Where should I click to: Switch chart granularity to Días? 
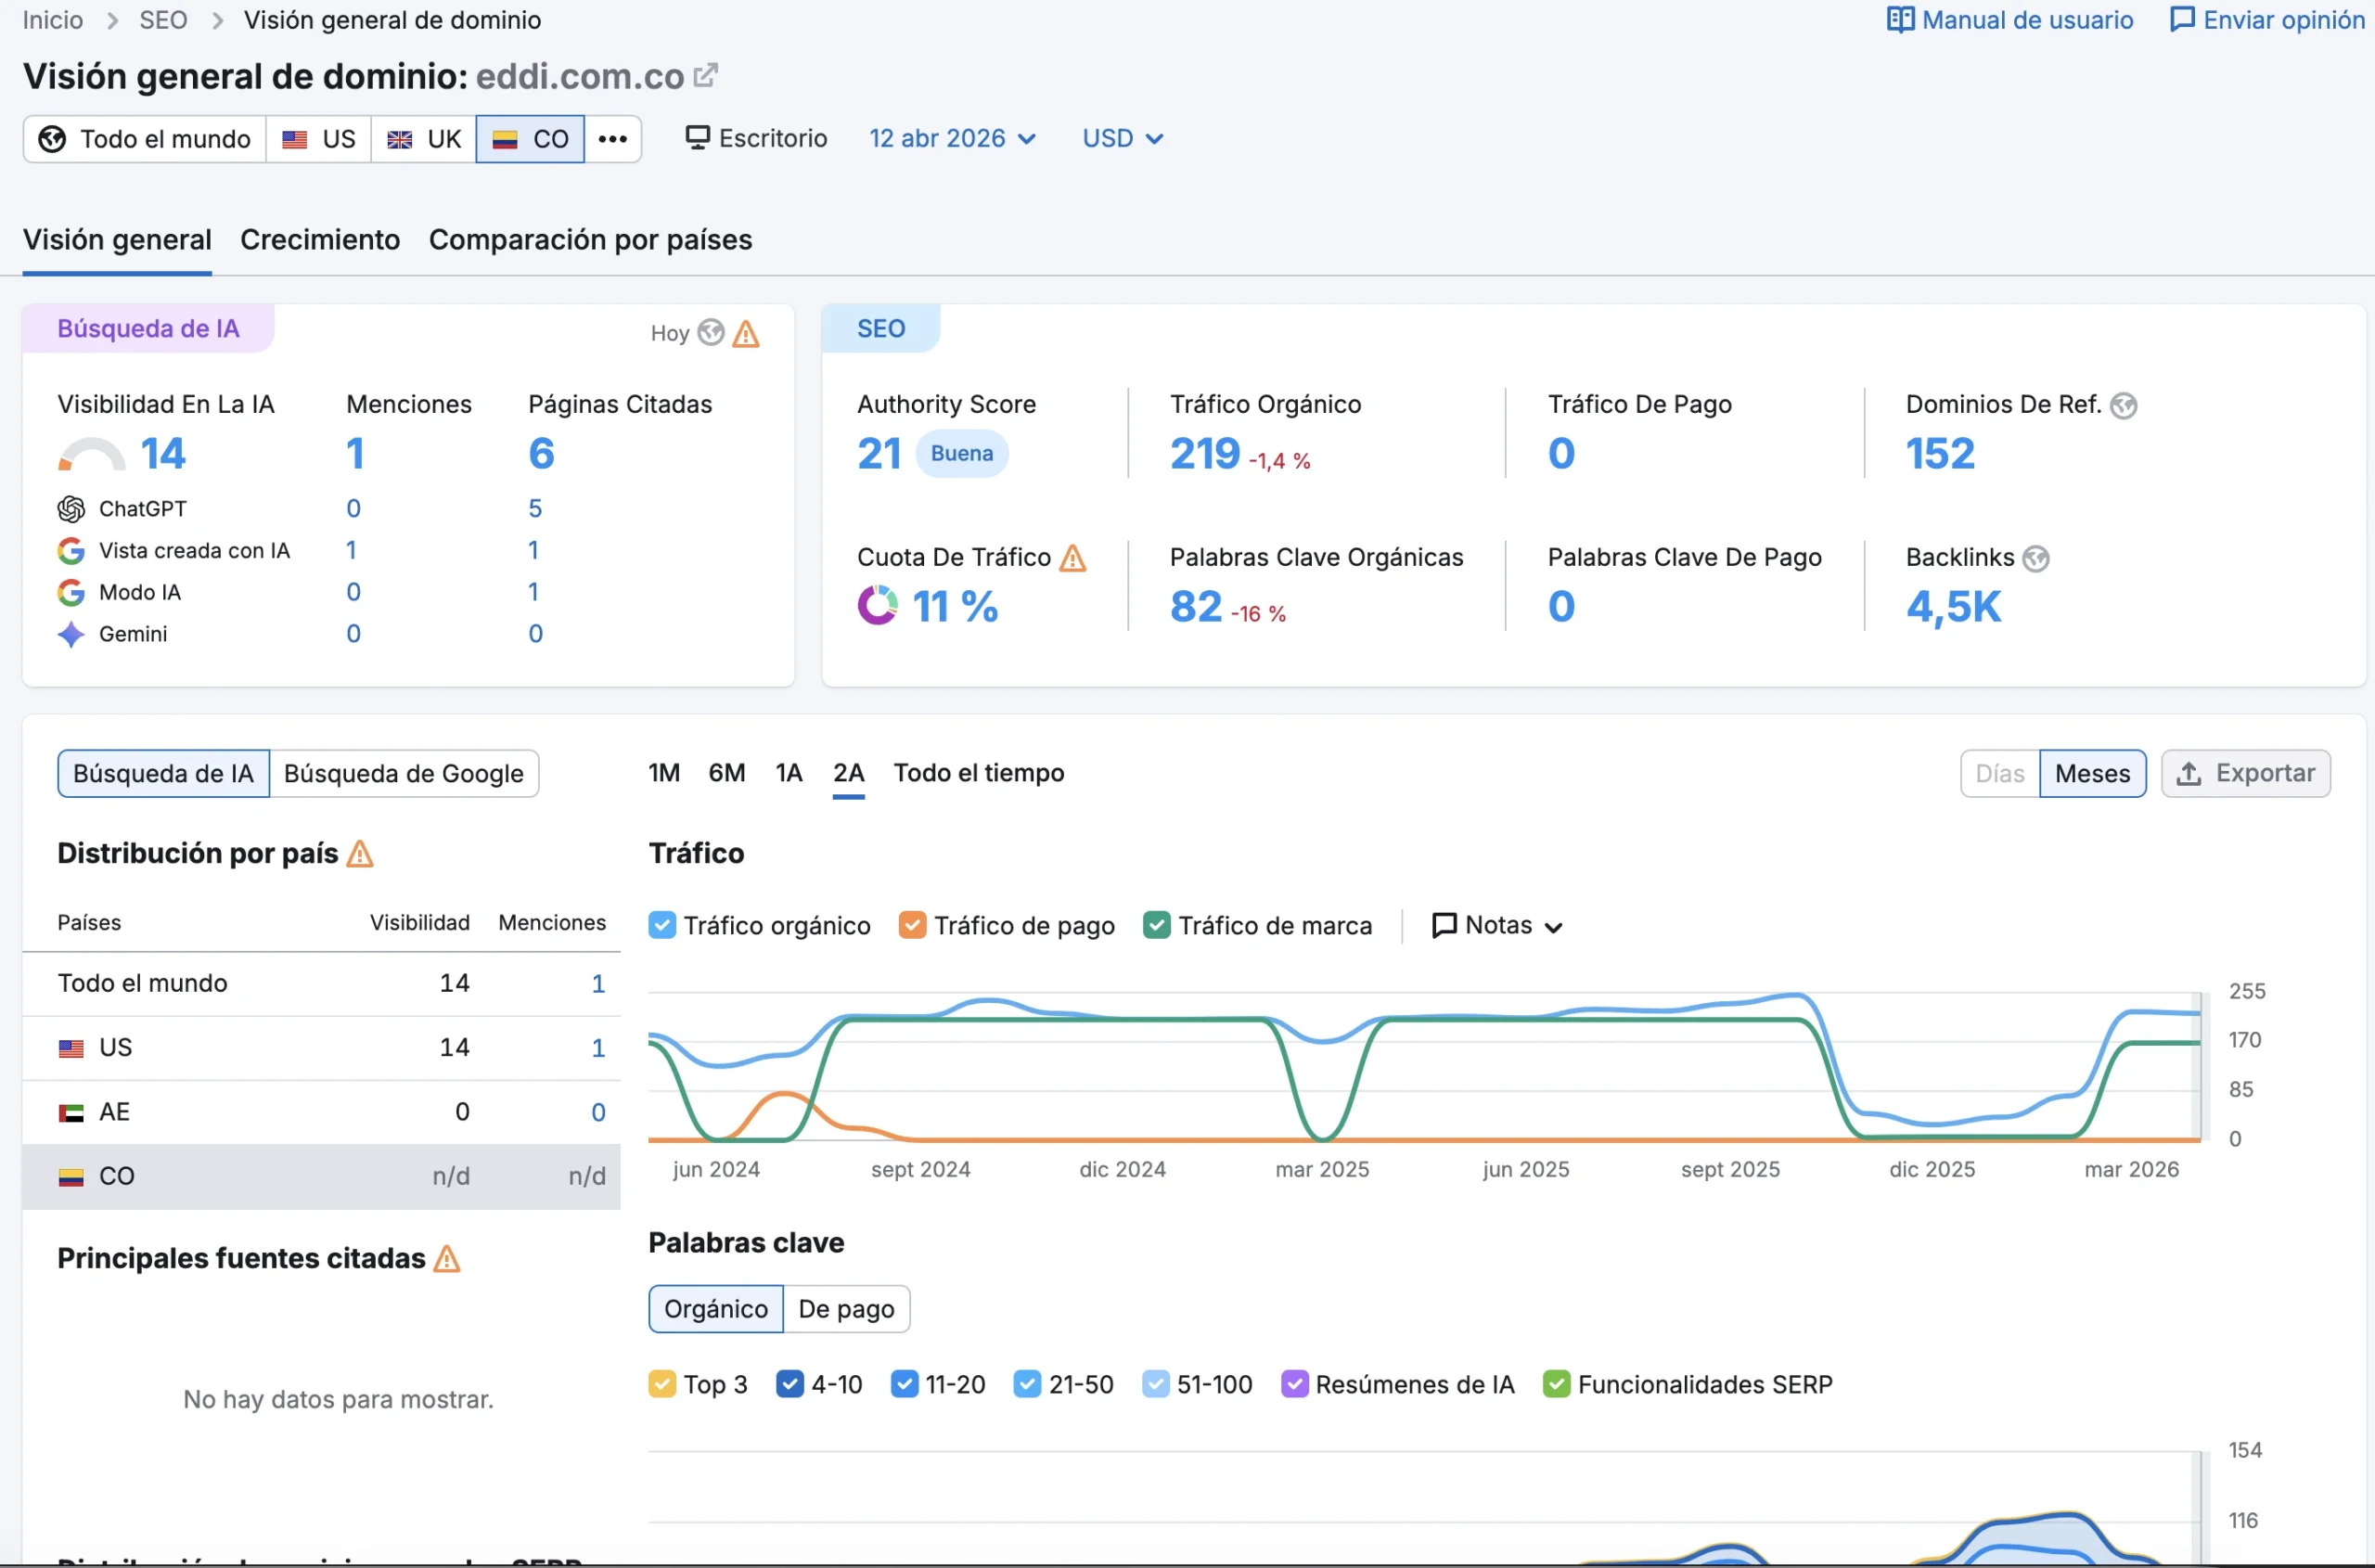pyautogui.click(x=2000, y=773)
